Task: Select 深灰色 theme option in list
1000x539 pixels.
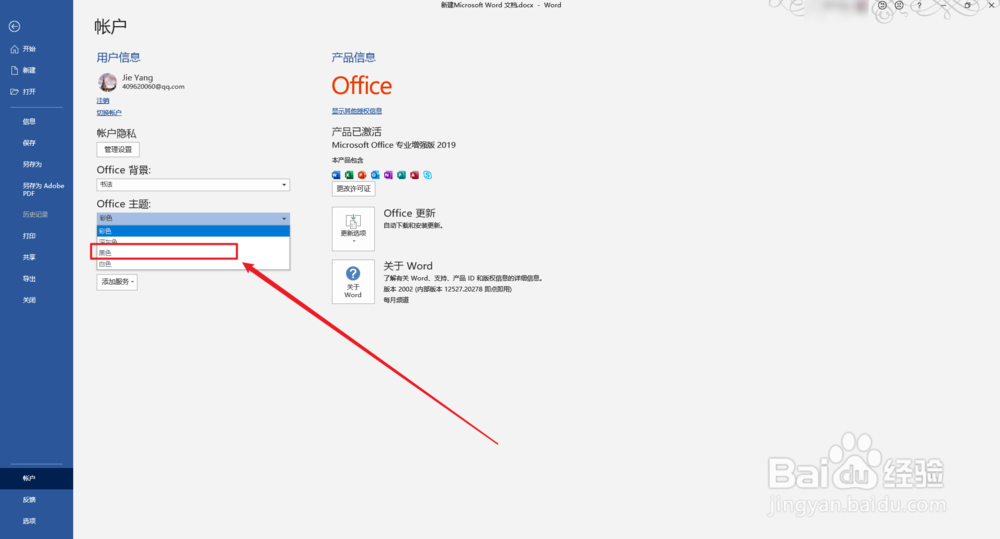Action: [x=193, y=242]
